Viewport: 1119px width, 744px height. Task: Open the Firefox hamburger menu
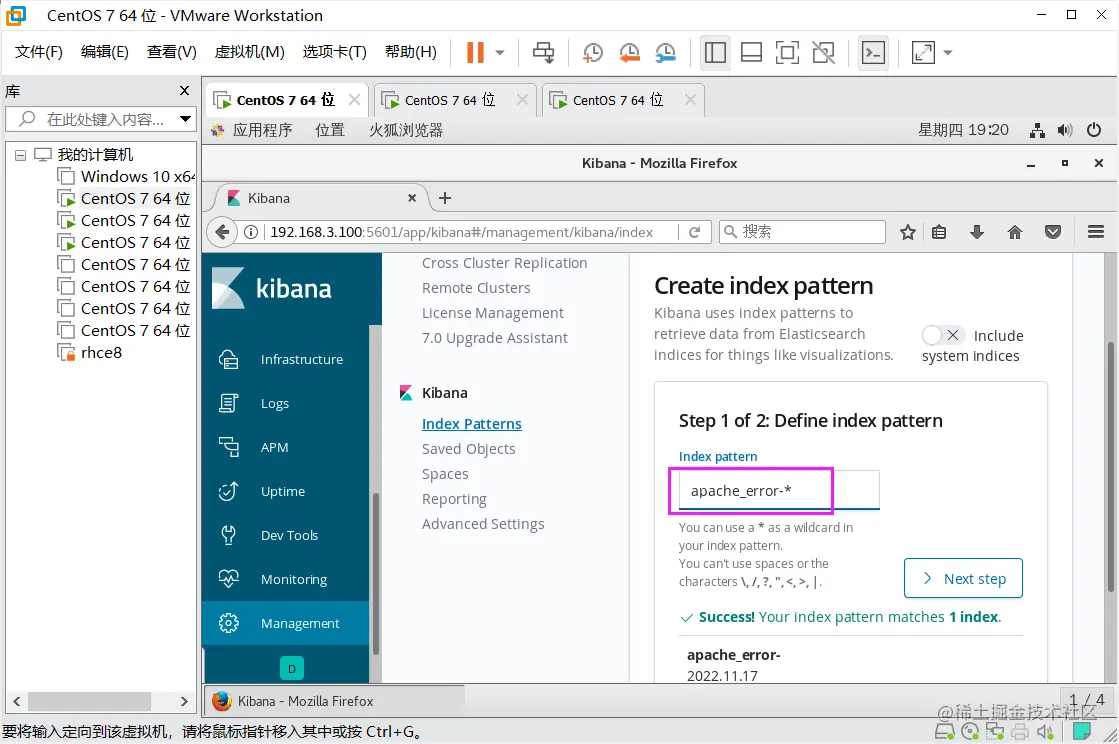pyautogui.click(x=1096, y=232)
